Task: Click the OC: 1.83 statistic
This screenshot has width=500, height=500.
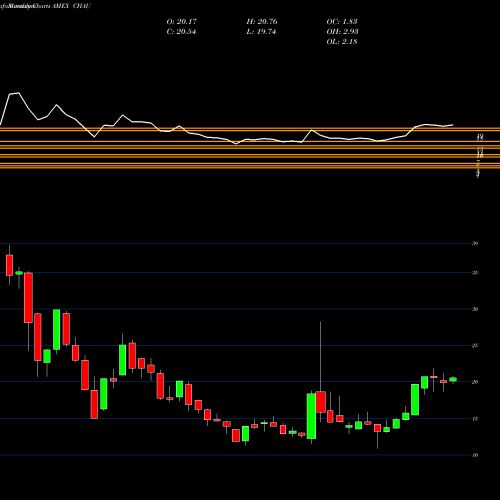Action: pos(342,22)
